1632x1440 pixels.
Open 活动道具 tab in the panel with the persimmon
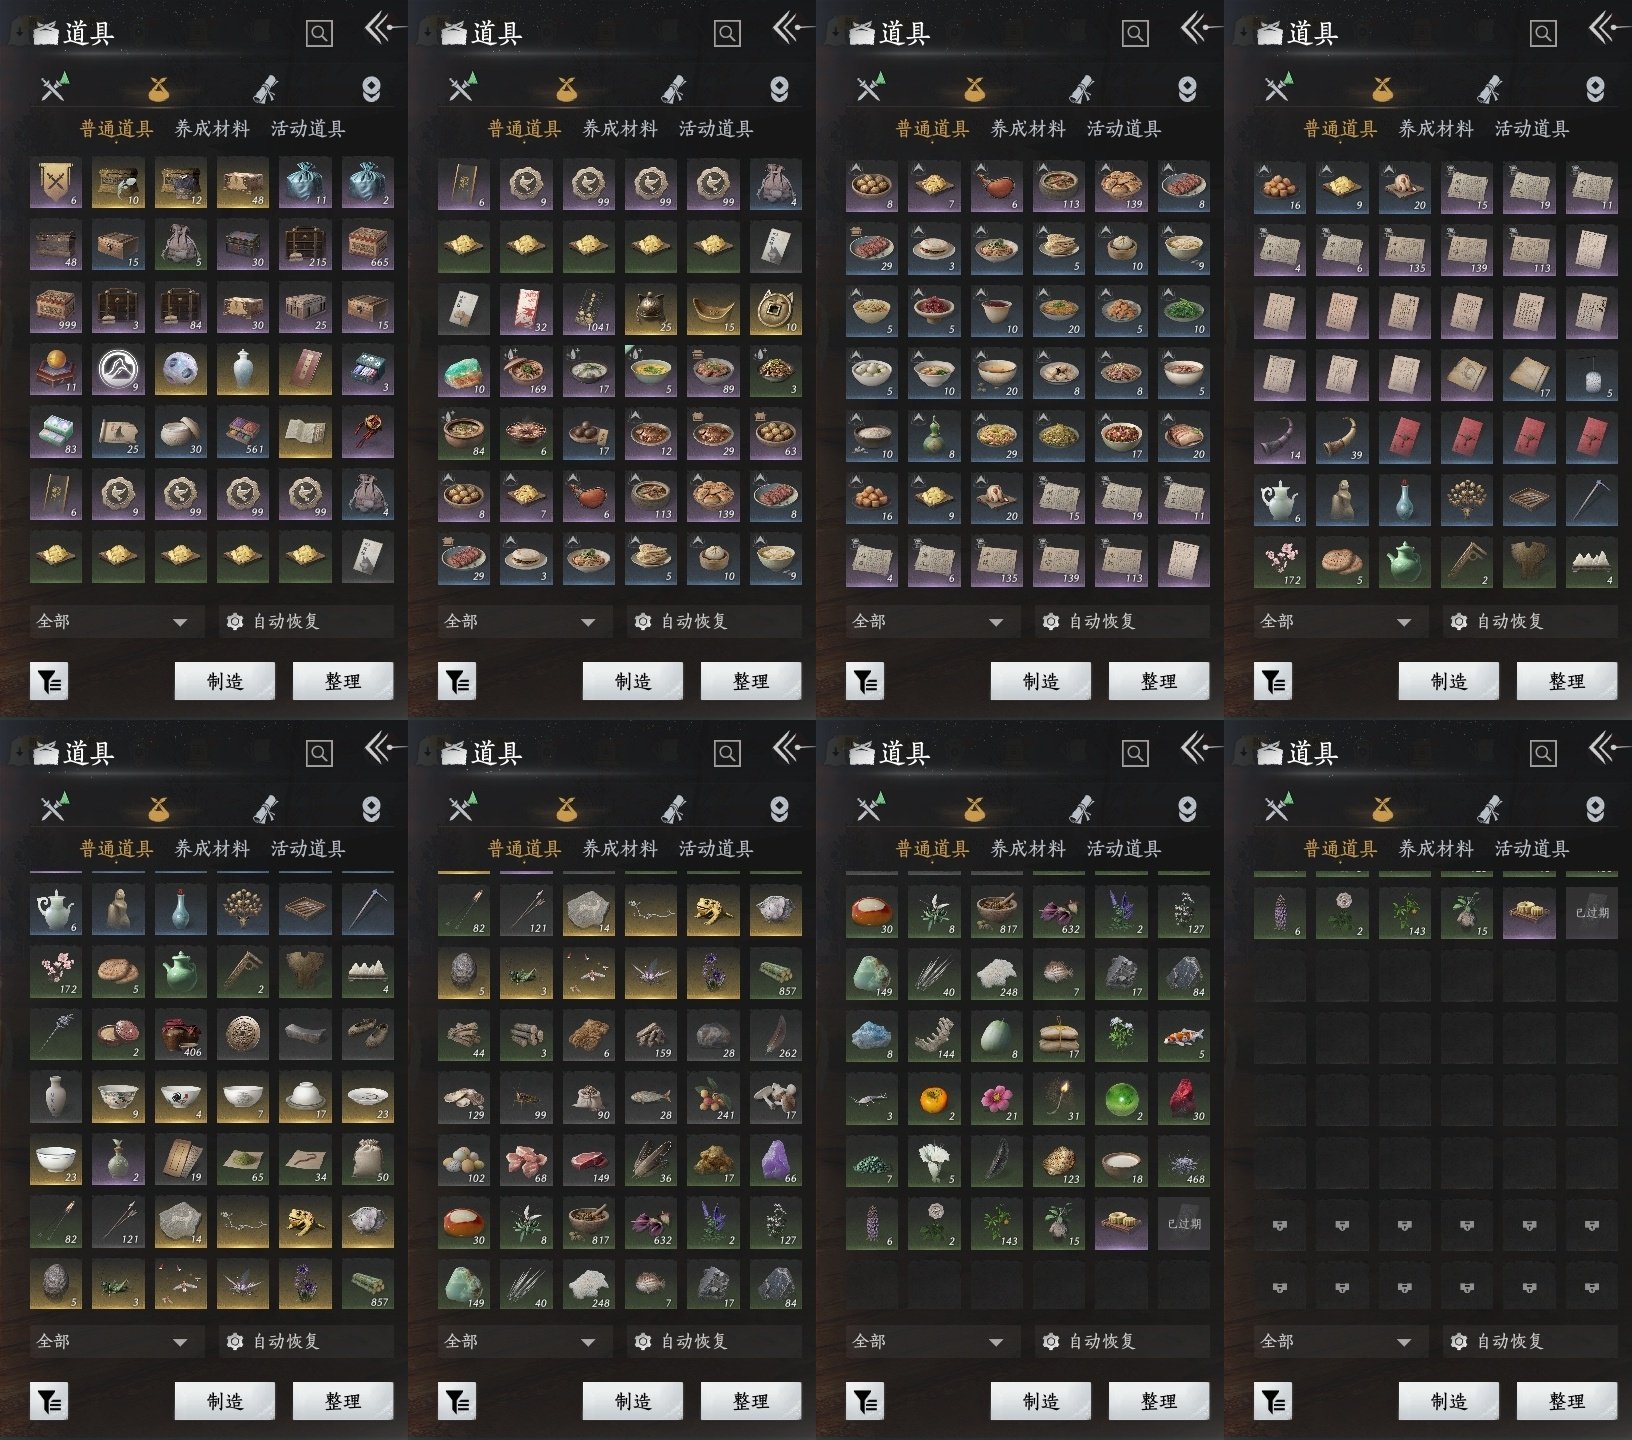tap(1124, 848)
